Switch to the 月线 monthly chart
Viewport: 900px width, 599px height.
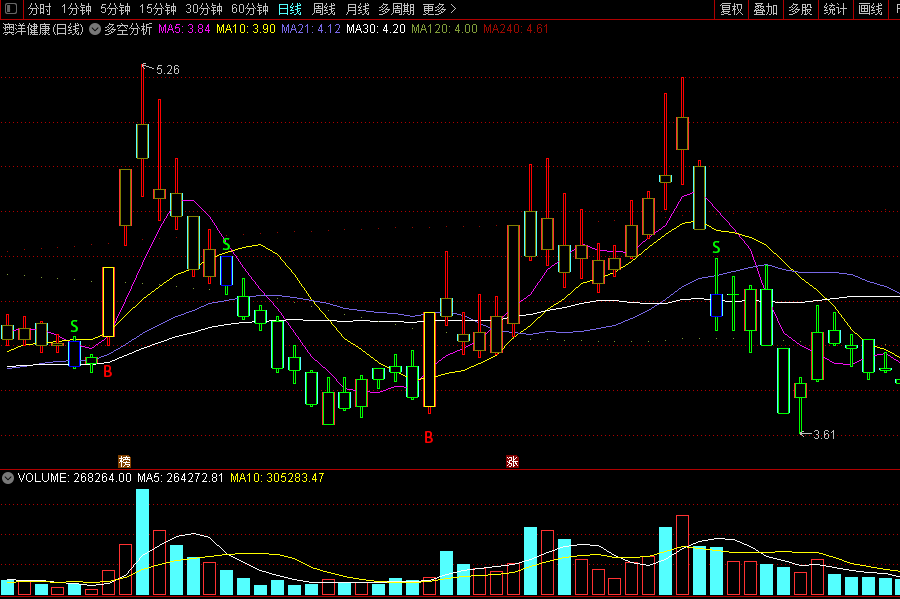(358, 9)
